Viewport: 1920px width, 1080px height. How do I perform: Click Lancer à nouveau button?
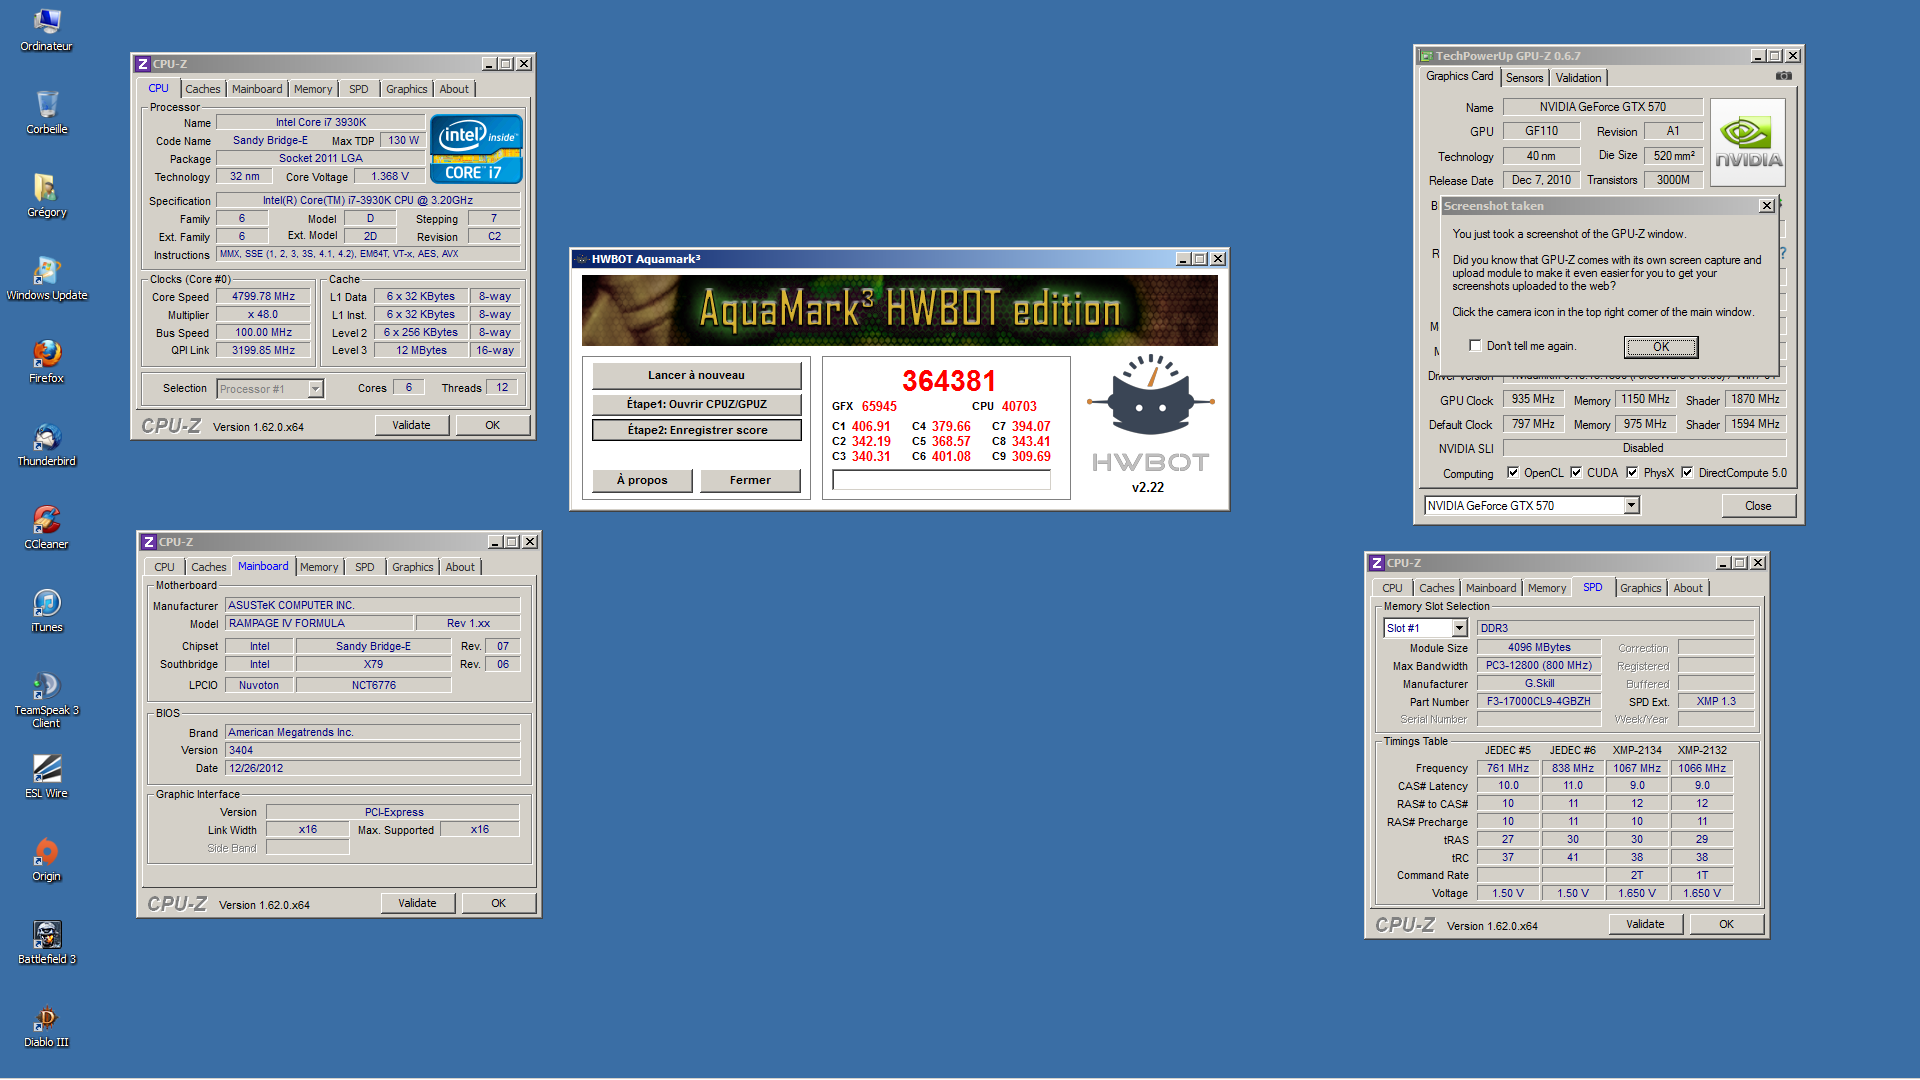pos(696,376)
